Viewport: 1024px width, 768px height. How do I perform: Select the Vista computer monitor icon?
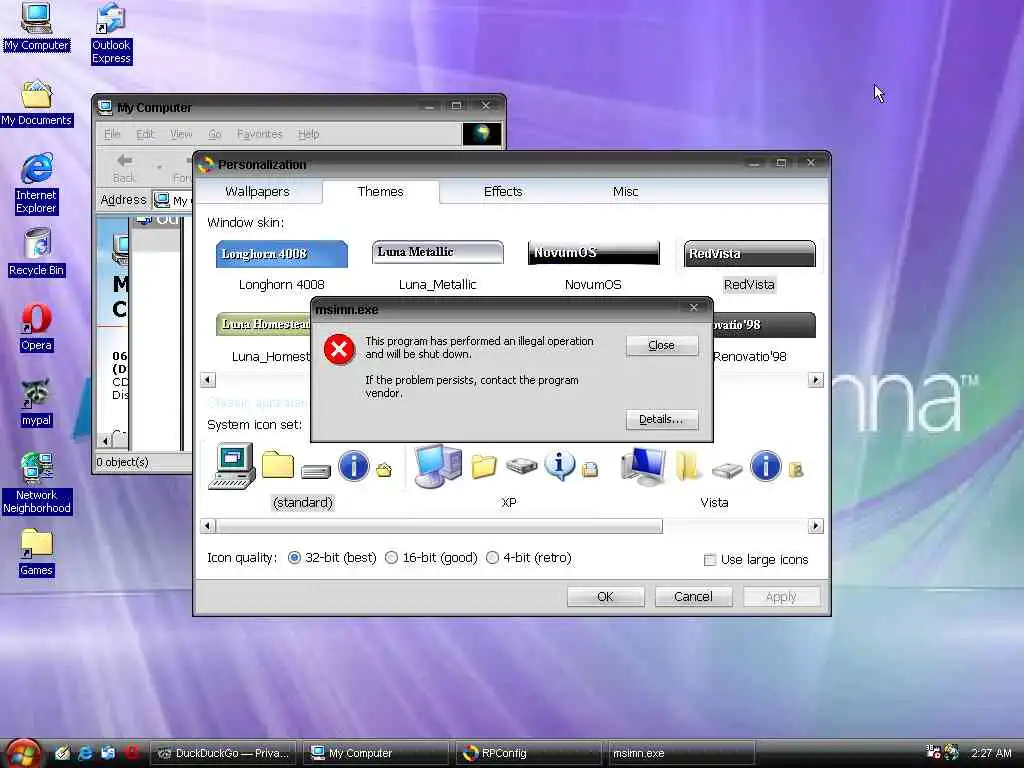643,466
